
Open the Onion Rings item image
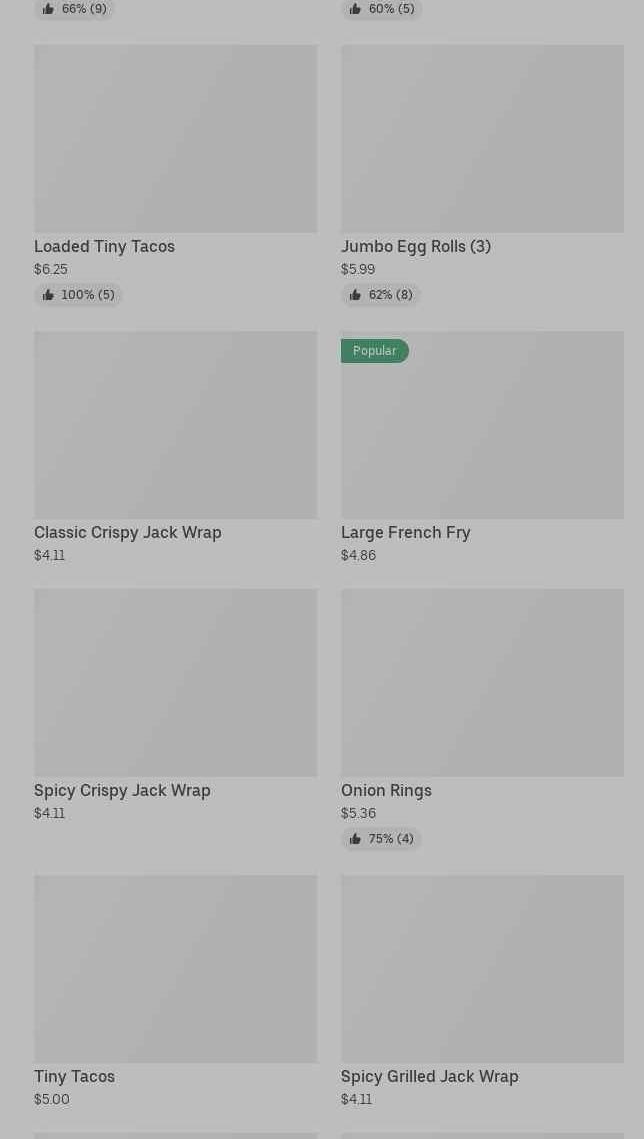point(482,683)
